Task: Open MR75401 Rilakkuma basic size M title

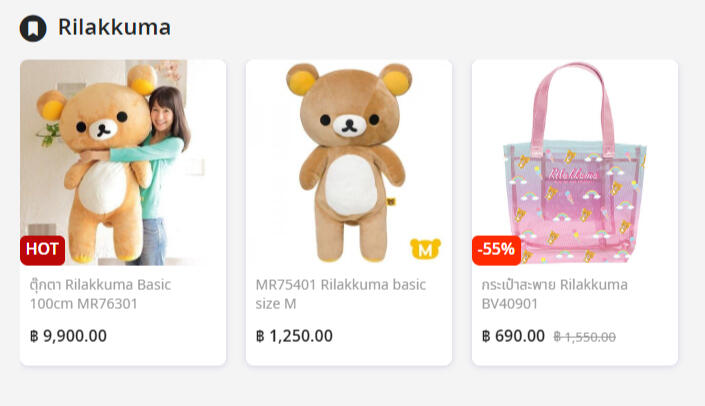Action: 340,294
